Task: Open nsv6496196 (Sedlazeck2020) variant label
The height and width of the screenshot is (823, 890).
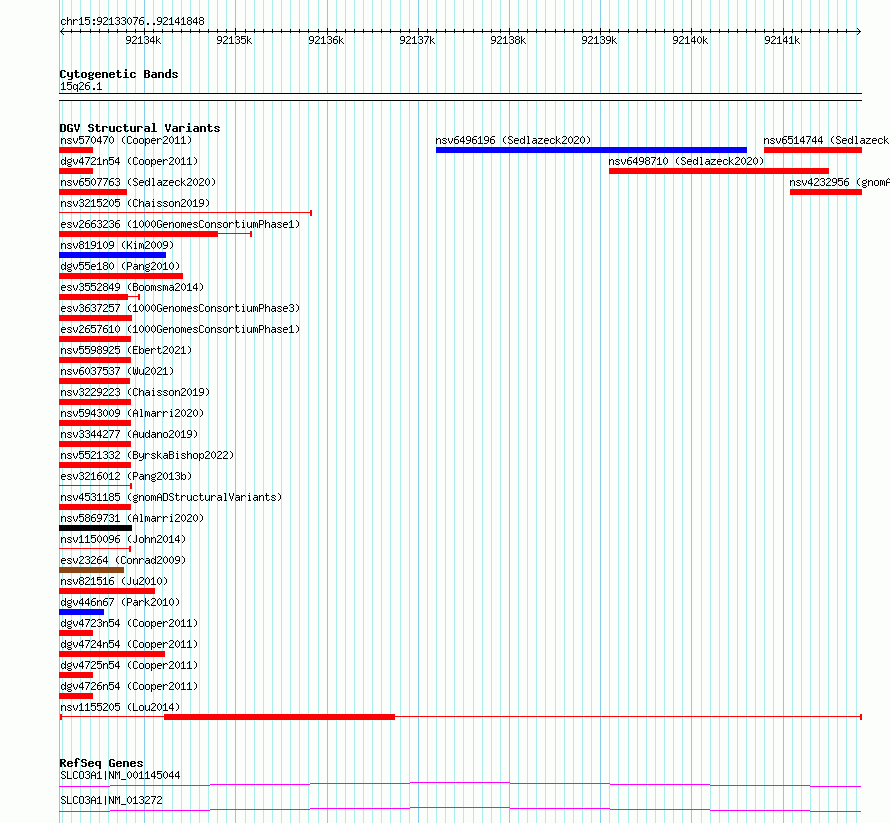Action: pos(513,140)
